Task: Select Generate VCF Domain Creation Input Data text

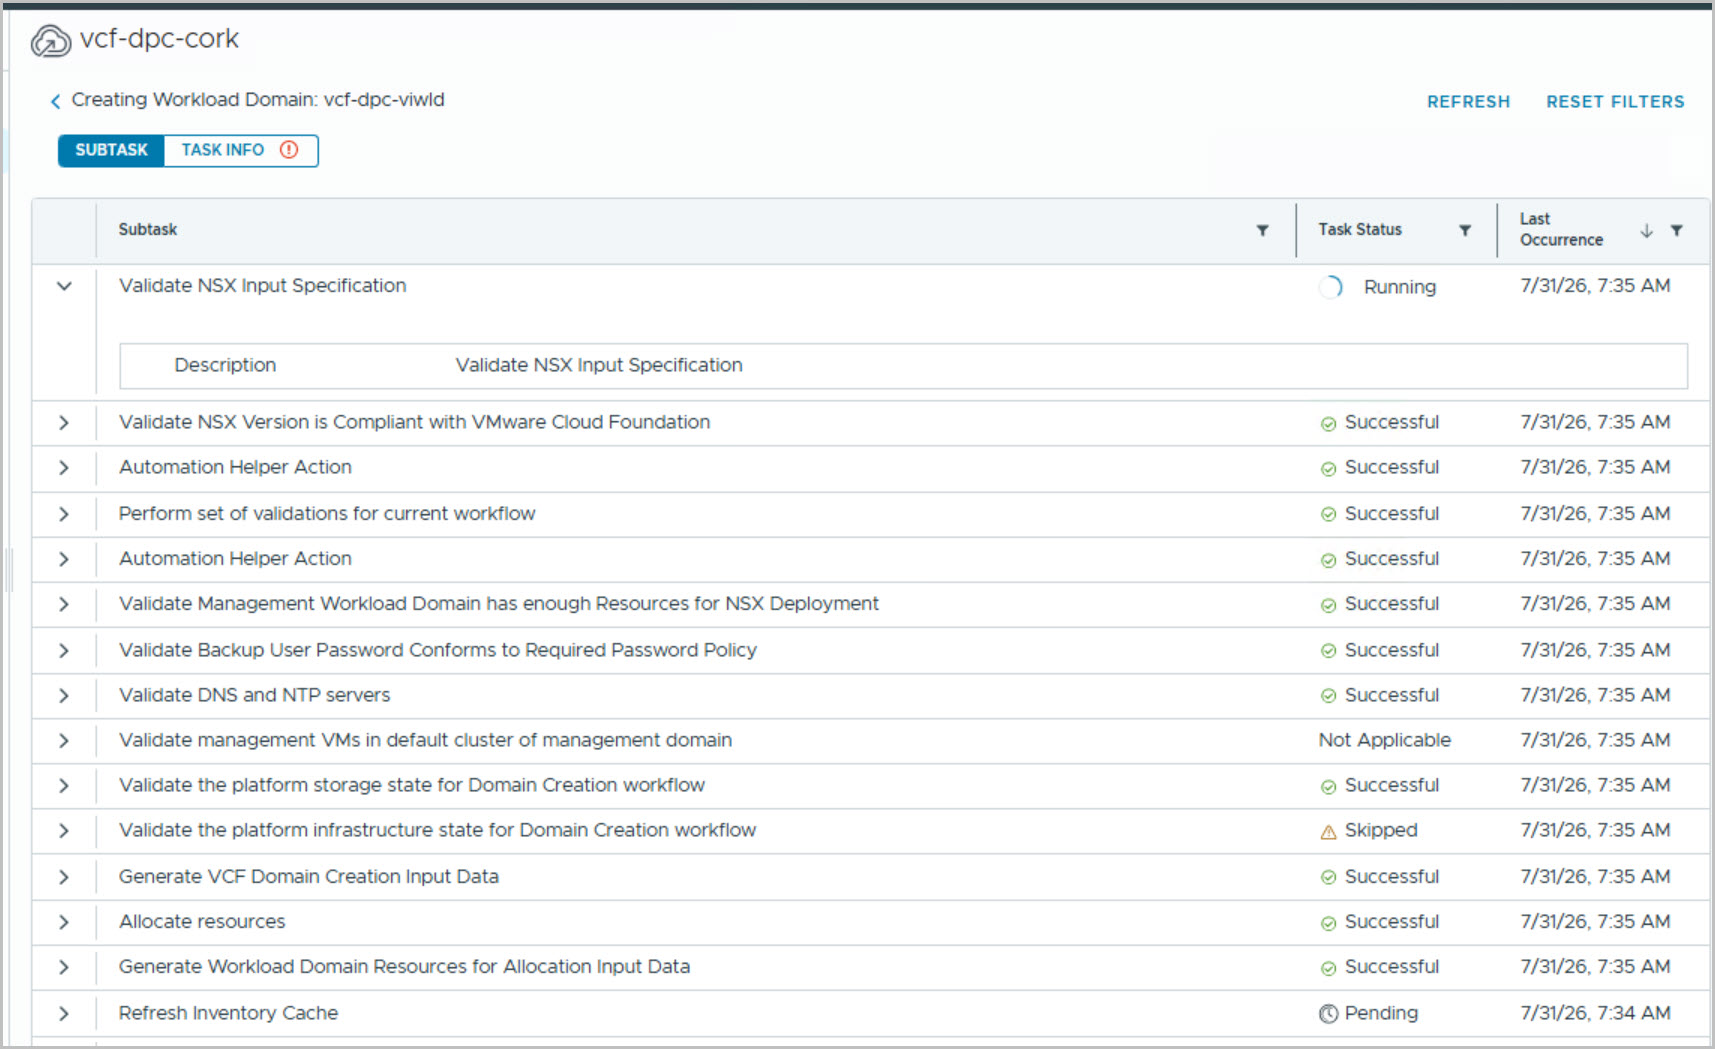Action: coord(309,876)
